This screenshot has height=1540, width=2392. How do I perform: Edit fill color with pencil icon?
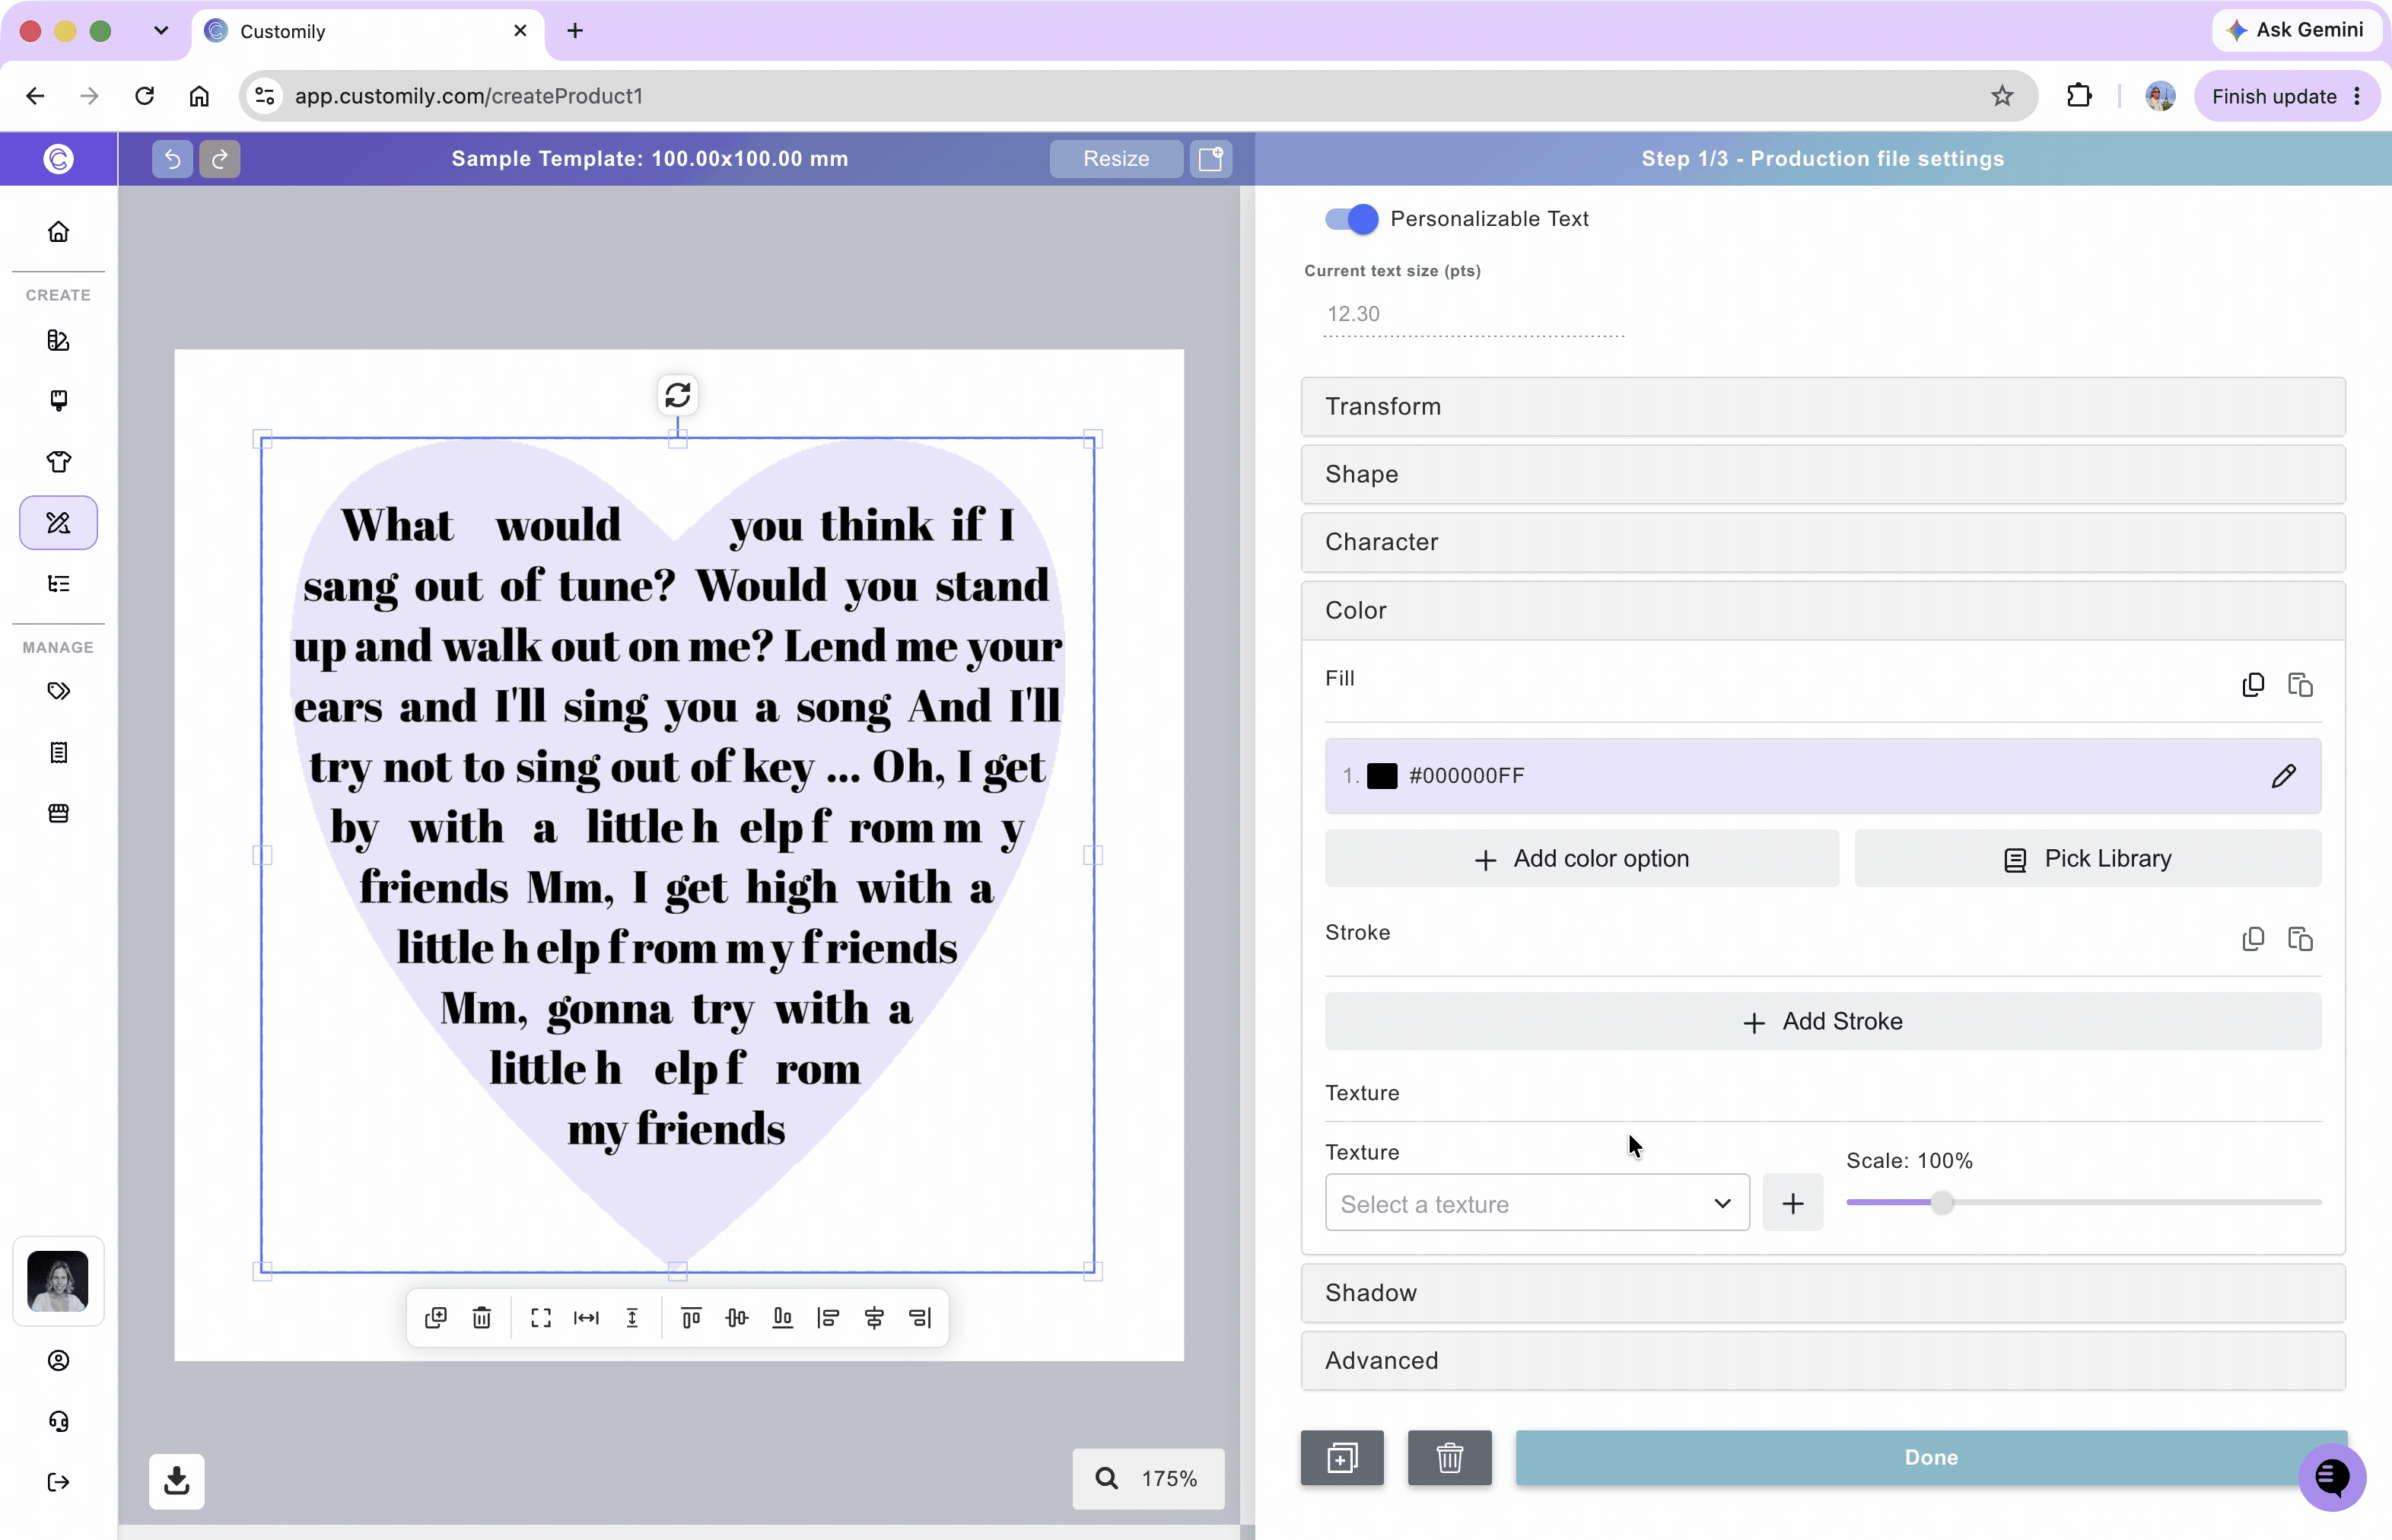tap(2284, 776)
